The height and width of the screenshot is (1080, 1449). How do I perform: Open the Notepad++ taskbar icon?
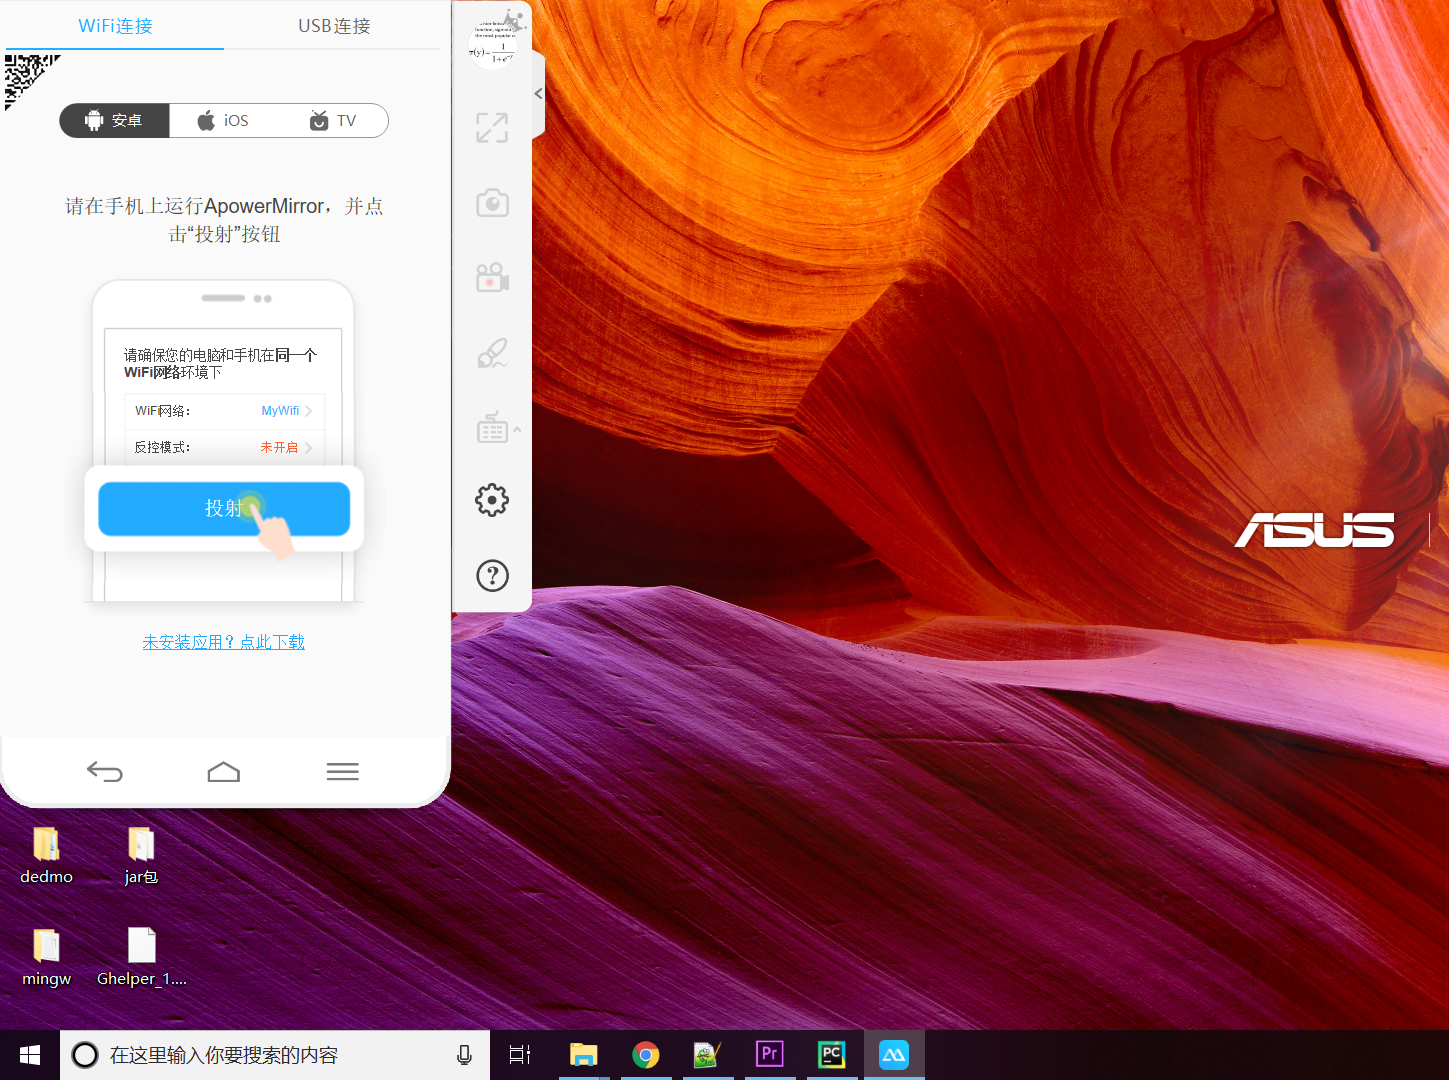tap(707, 1055)
